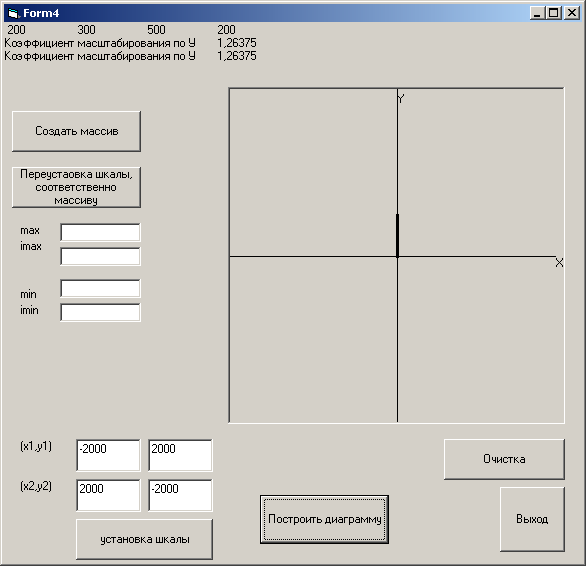Click the Построить диаграмму button
This screenshot has width=586, height=566.
324,519
